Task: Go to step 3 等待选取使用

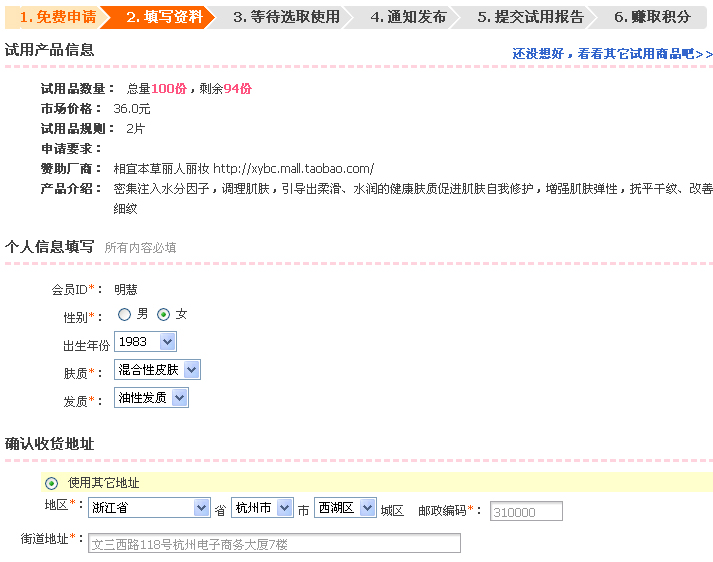Action: click(285, 17)
